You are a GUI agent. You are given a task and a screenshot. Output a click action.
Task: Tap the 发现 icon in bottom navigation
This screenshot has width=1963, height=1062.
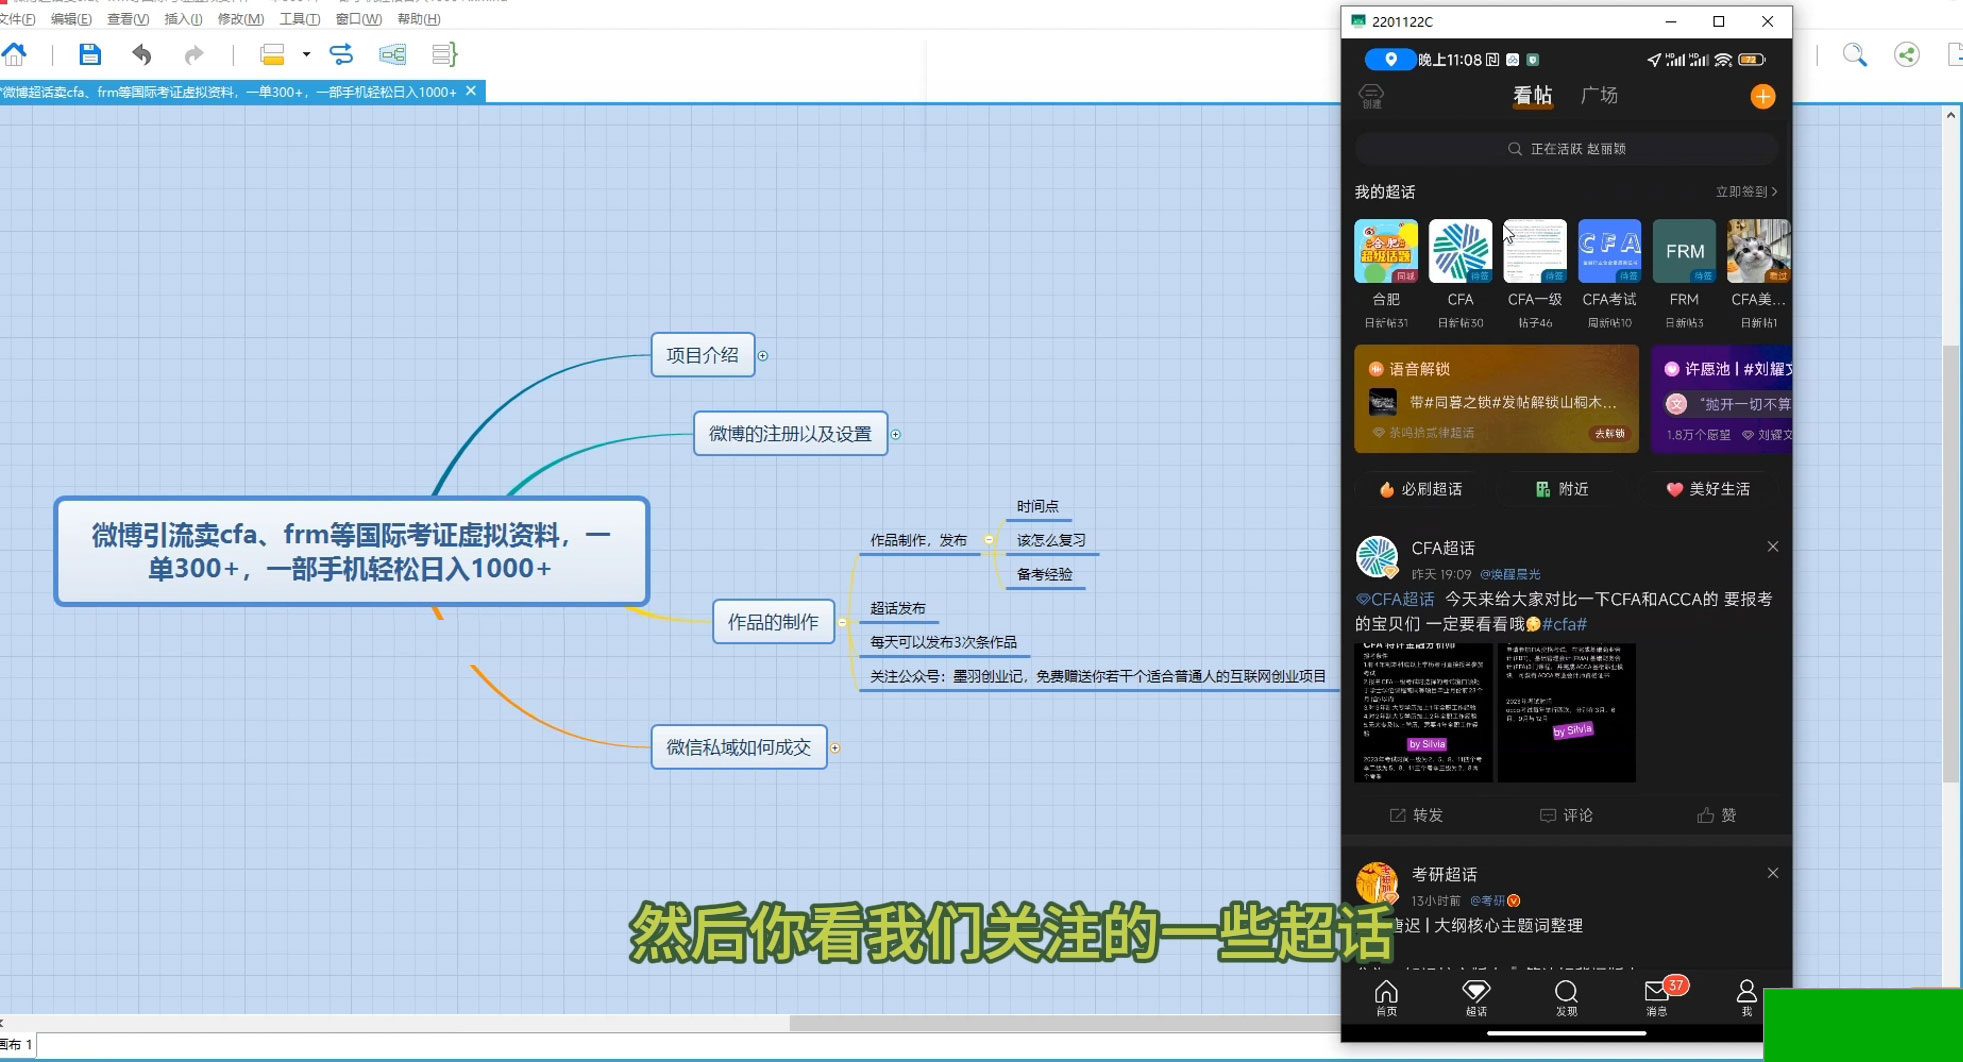(1566, 998)
